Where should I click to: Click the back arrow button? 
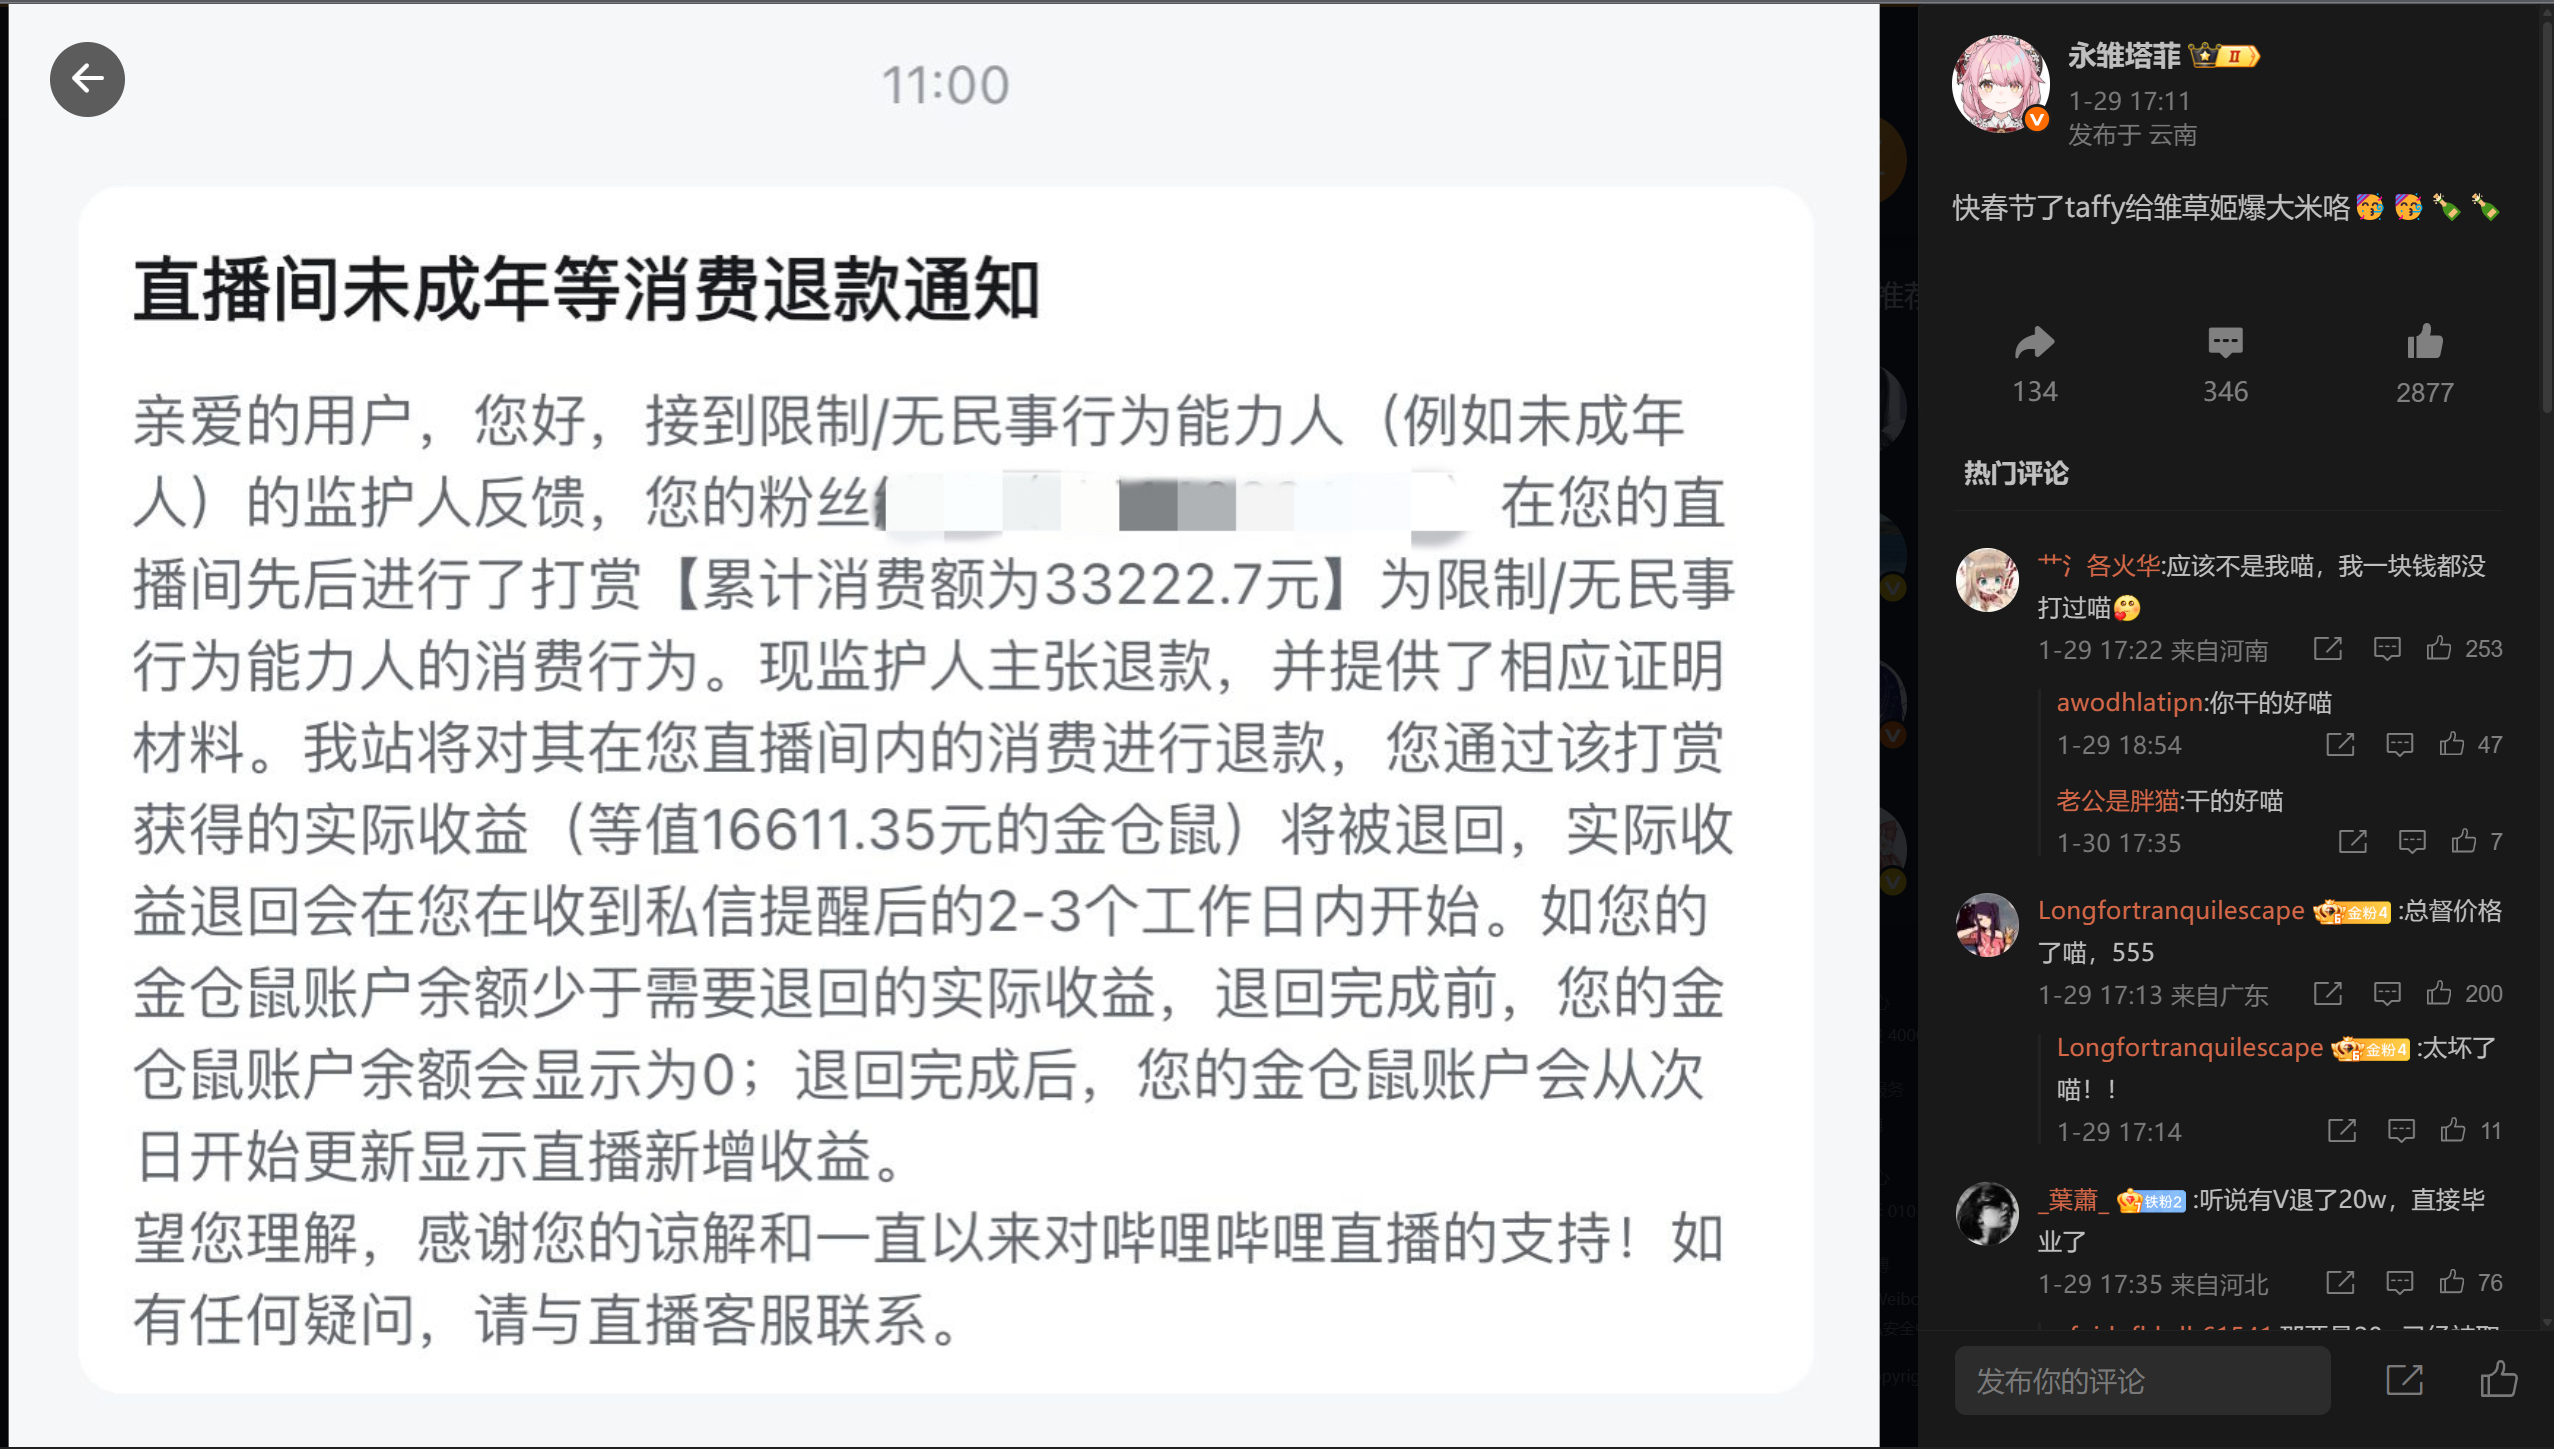coord(87,79)
